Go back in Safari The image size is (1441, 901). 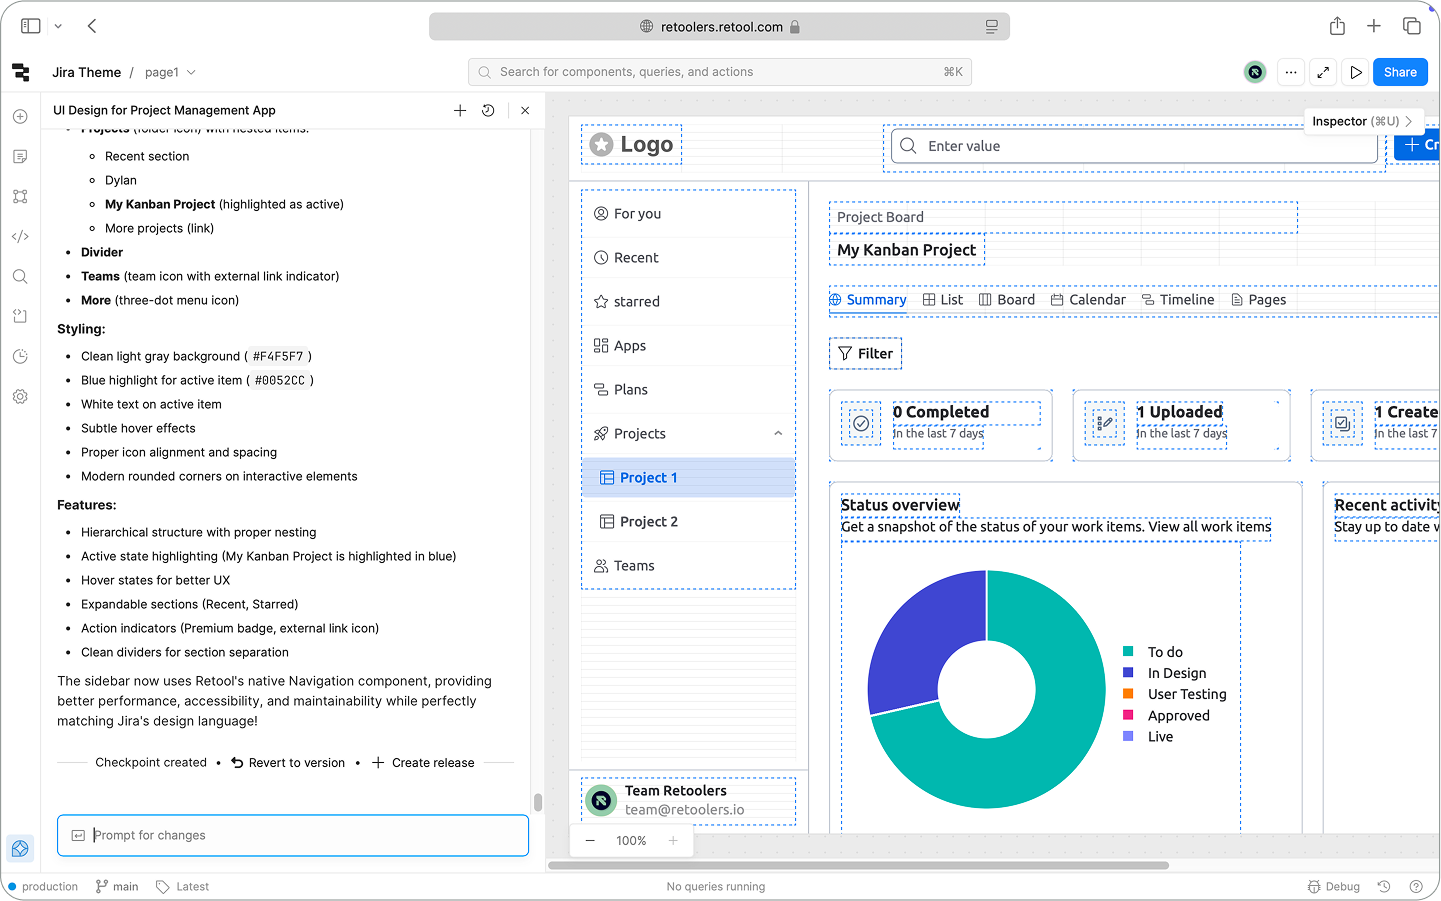click(x=92, y=26)
